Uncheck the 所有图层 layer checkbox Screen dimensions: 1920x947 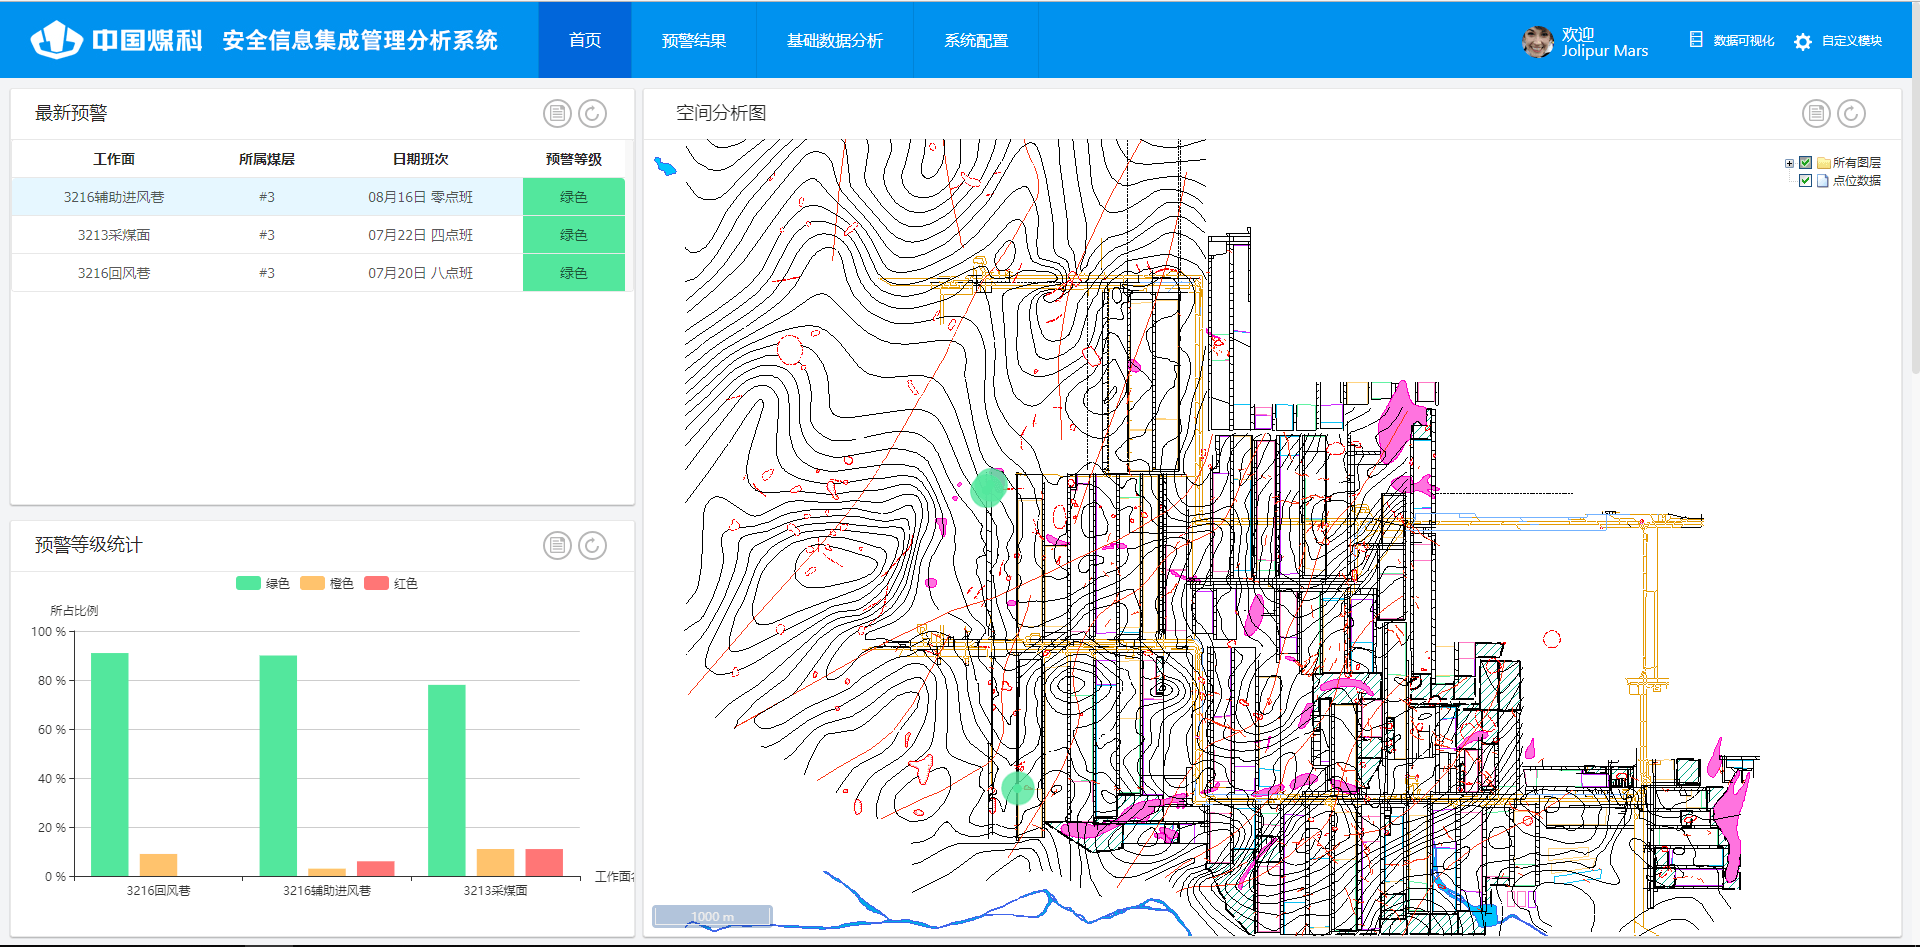(x=1805, y=163)
